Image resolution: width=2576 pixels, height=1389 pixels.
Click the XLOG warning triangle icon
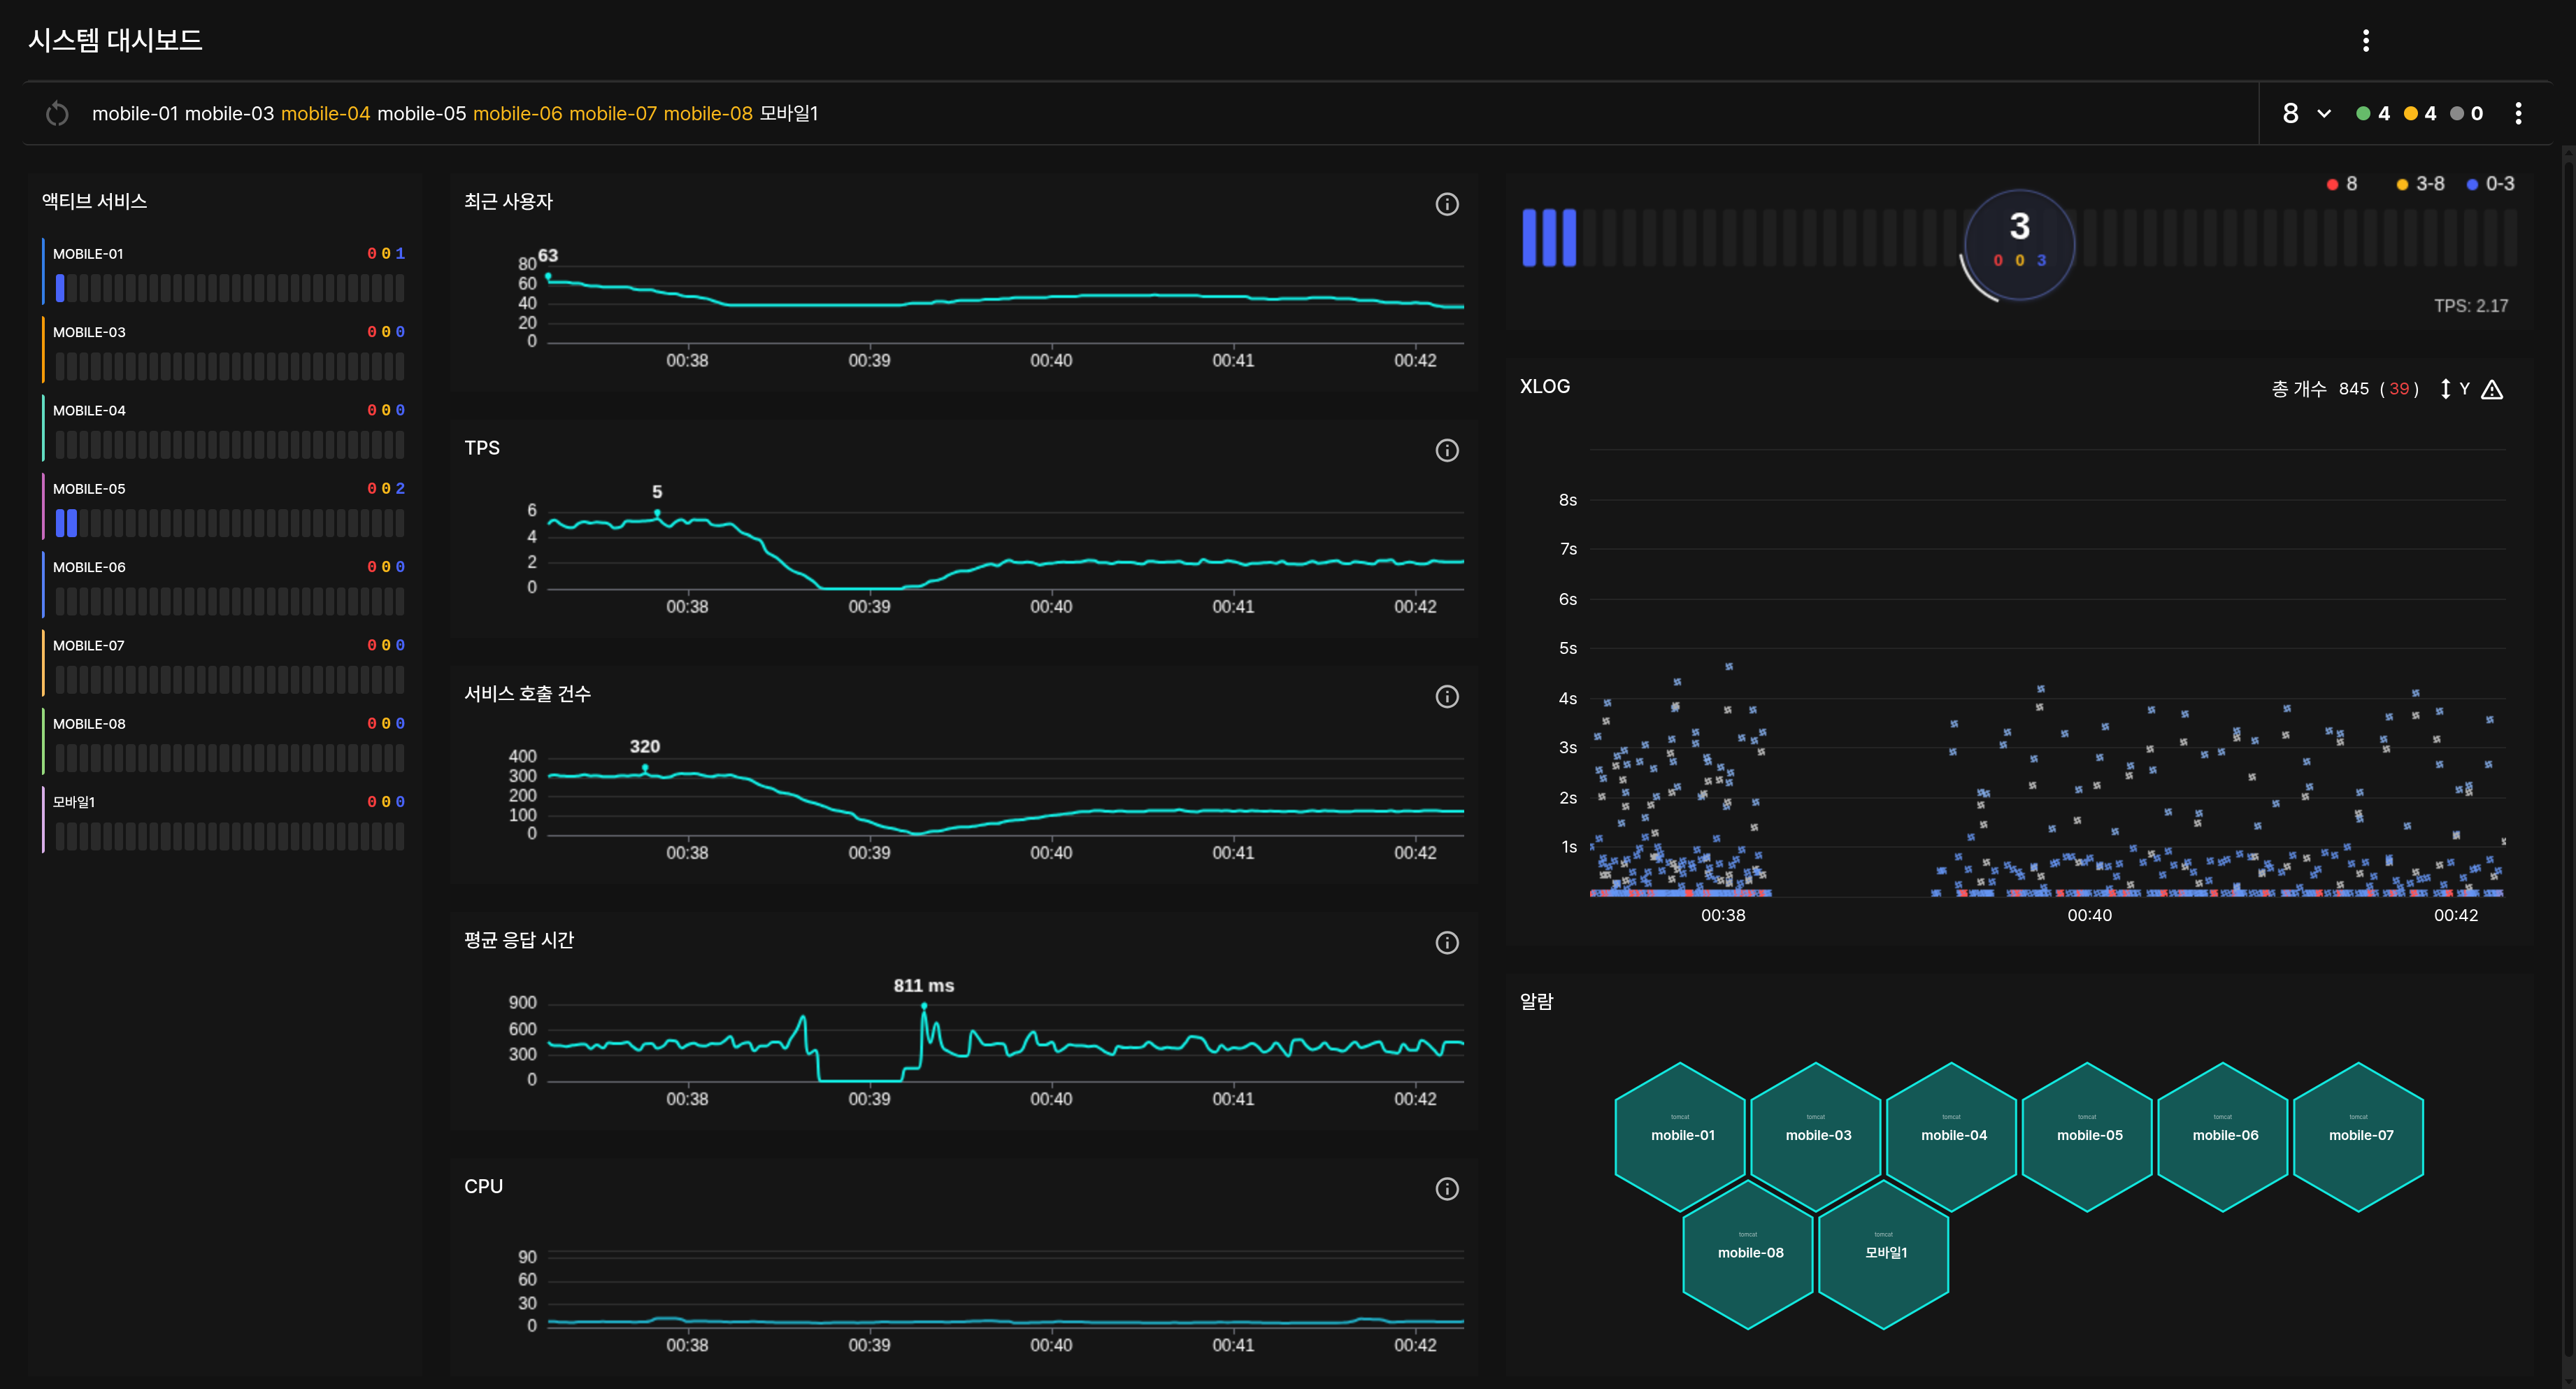[x=2492, y=389]
